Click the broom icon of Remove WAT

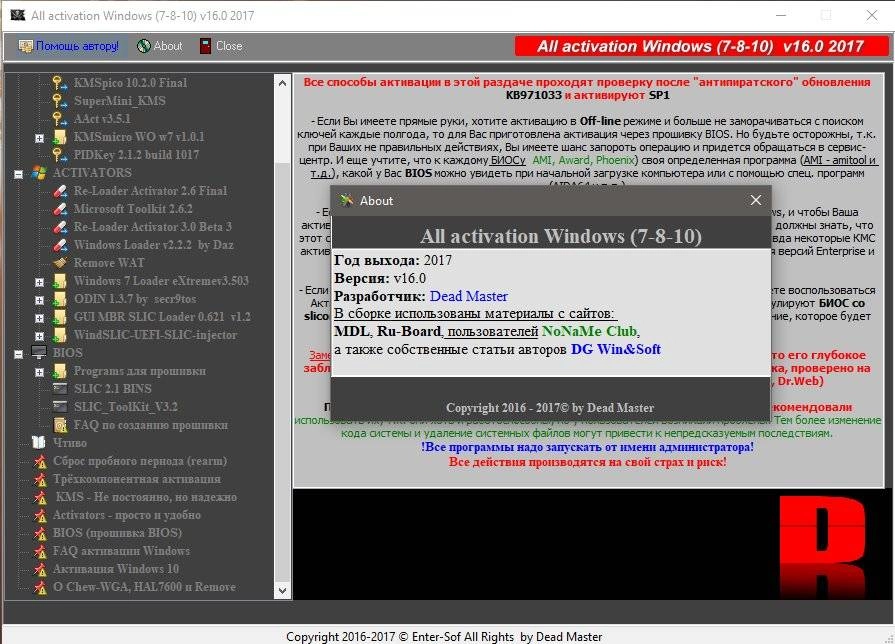point(59,263)
